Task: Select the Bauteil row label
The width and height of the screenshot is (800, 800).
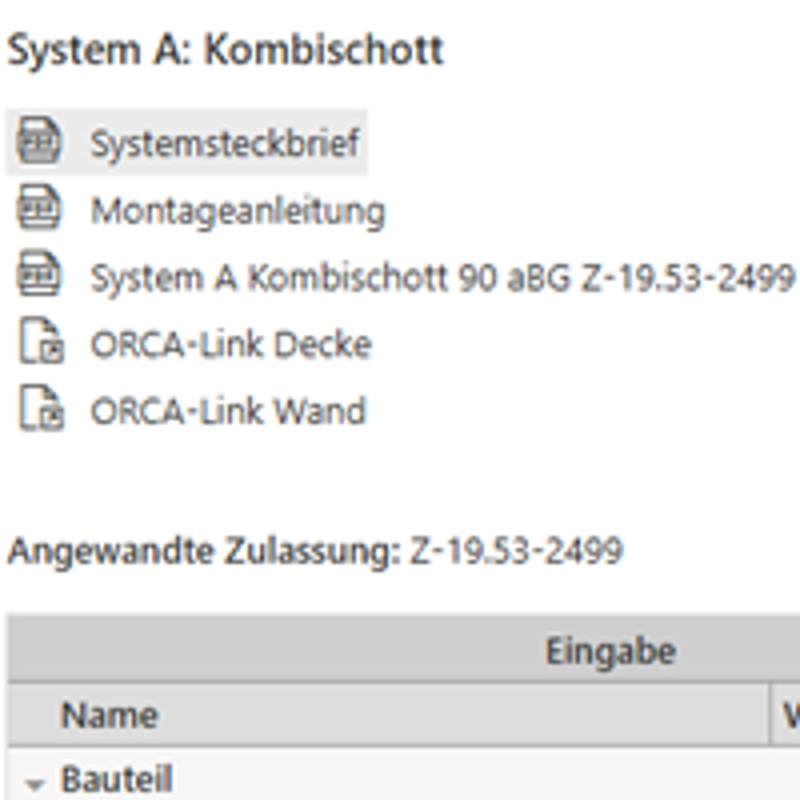Action: pyautogui.click(x=116, y=779)
